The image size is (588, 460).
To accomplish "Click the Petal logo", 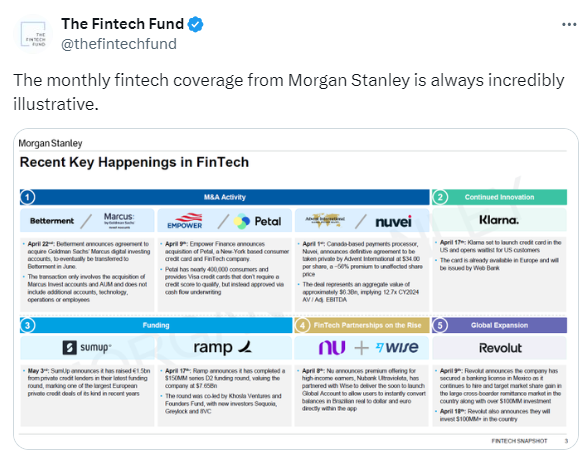I will [257, 221].
